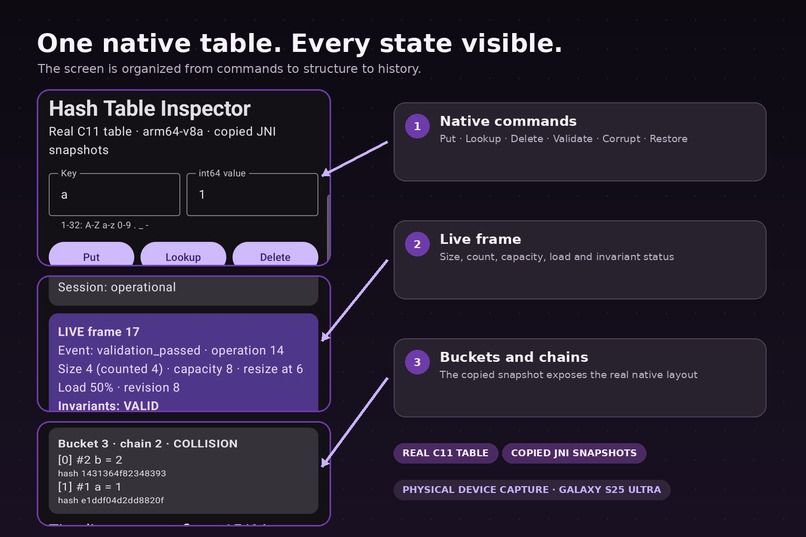Click 'Event: validation_passed · operation 14' line
Viewport: 806px width, 537px height.
tap(171, 350)
